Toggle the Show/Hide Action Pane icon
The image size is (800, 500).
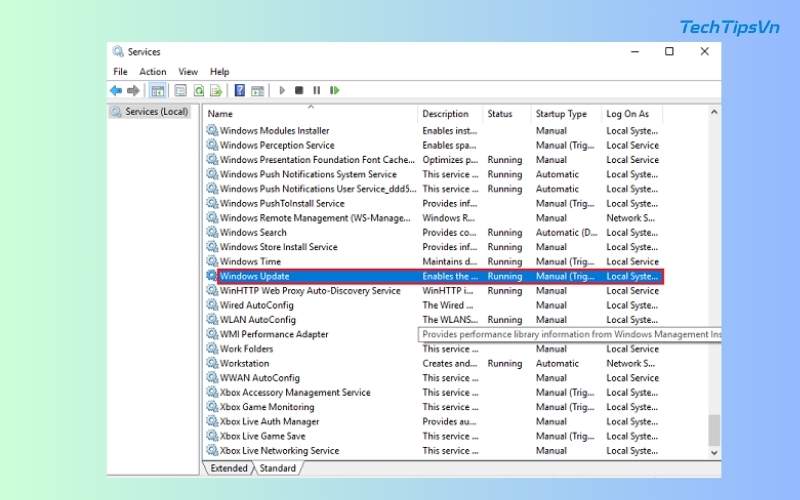point(258,91)
